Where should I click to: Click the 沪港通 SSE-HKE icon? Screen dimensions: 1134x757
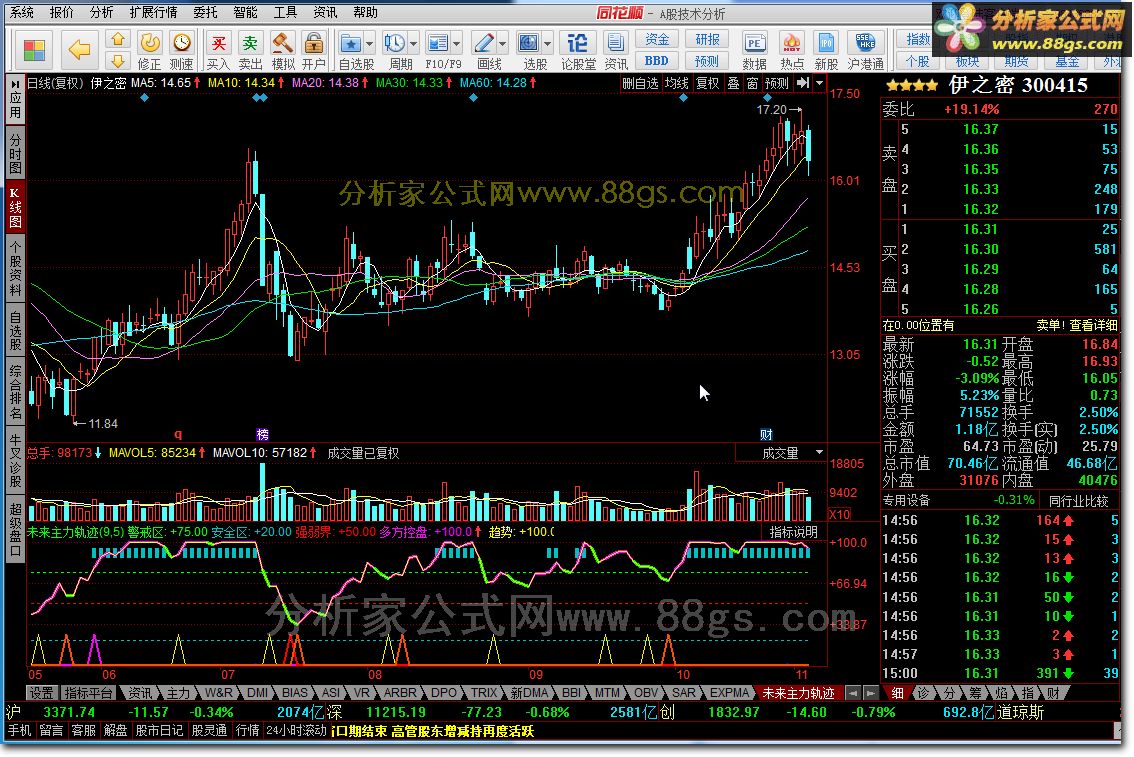coord(865,51)
